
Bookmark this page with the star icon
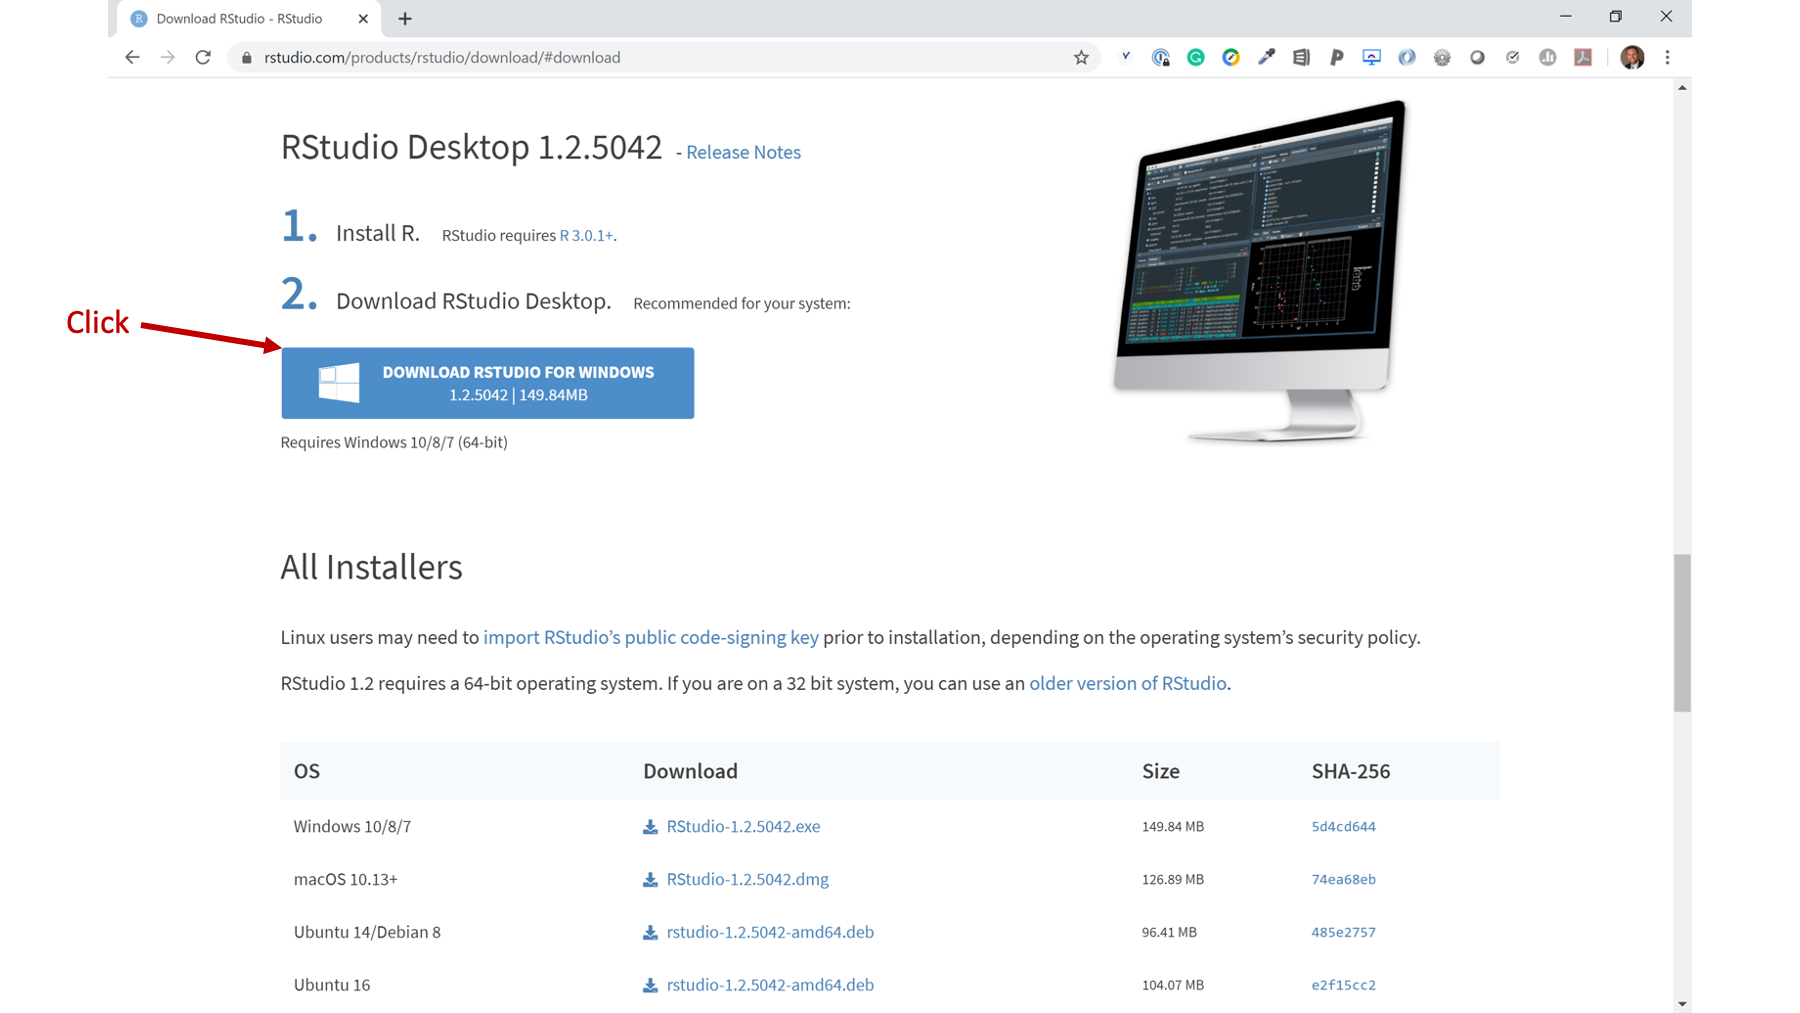[x=1081, y=58]
